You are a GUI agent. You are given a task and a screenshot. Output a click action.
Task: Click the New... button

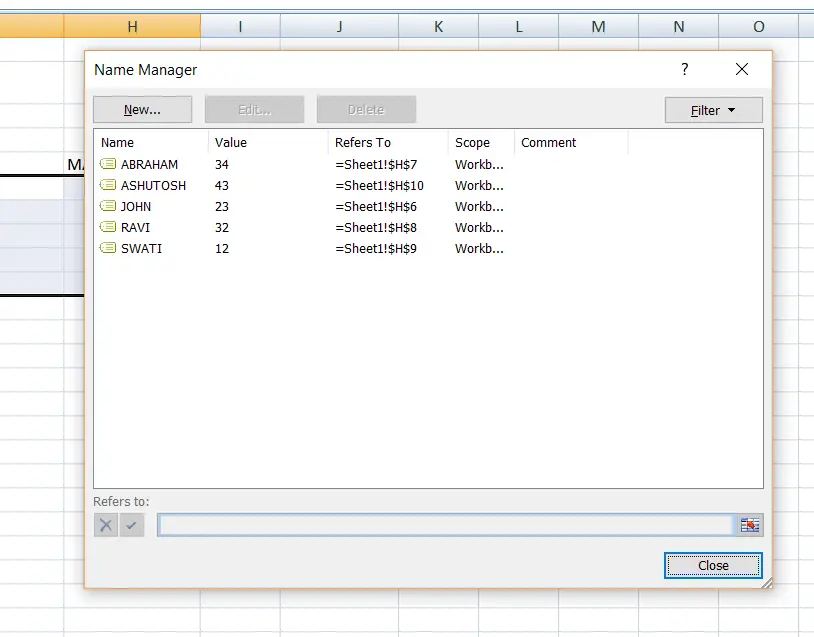point(142,110)
